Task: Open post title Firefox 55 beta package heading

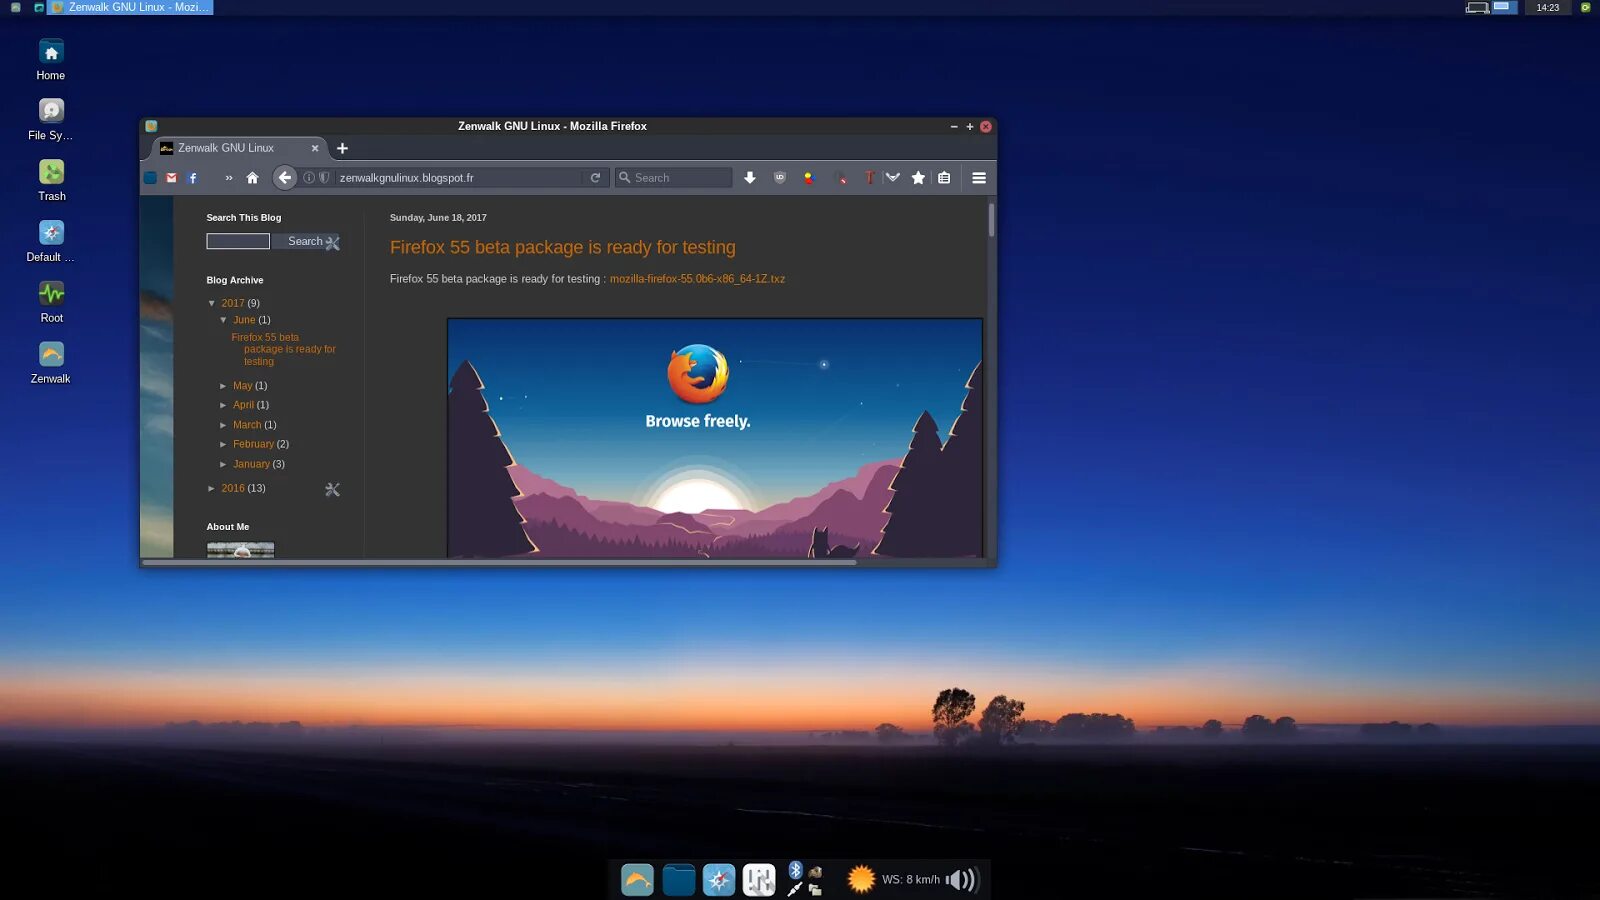Action: (562, 247)
